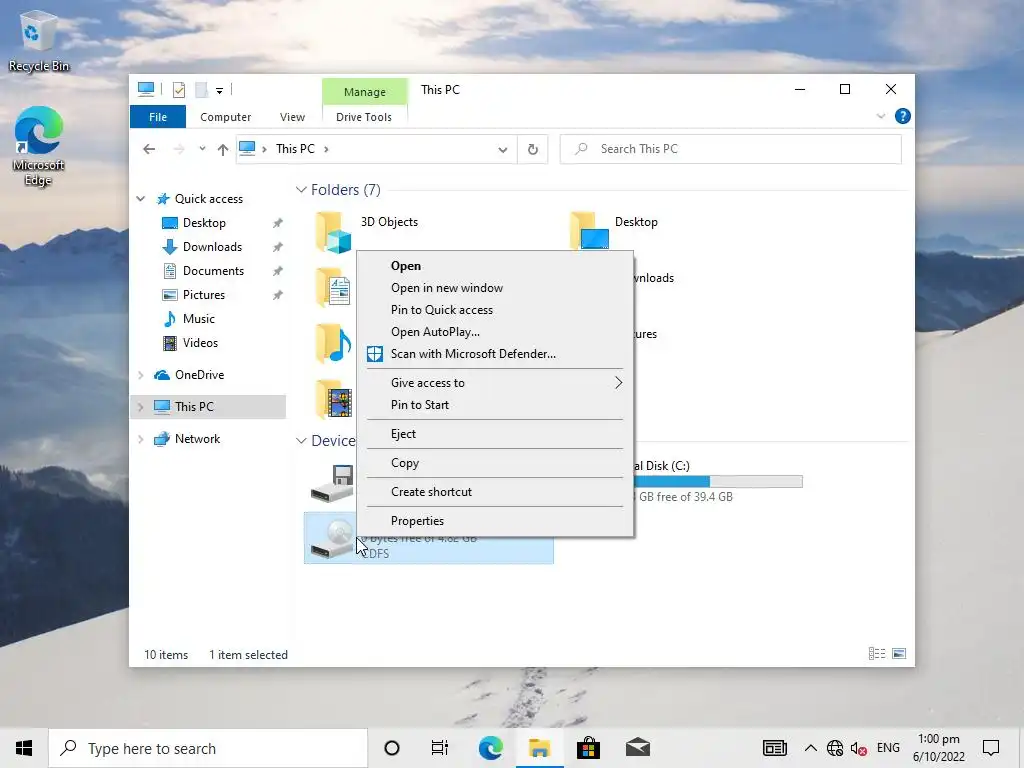Click the taskbar search box

coord(208,748)
